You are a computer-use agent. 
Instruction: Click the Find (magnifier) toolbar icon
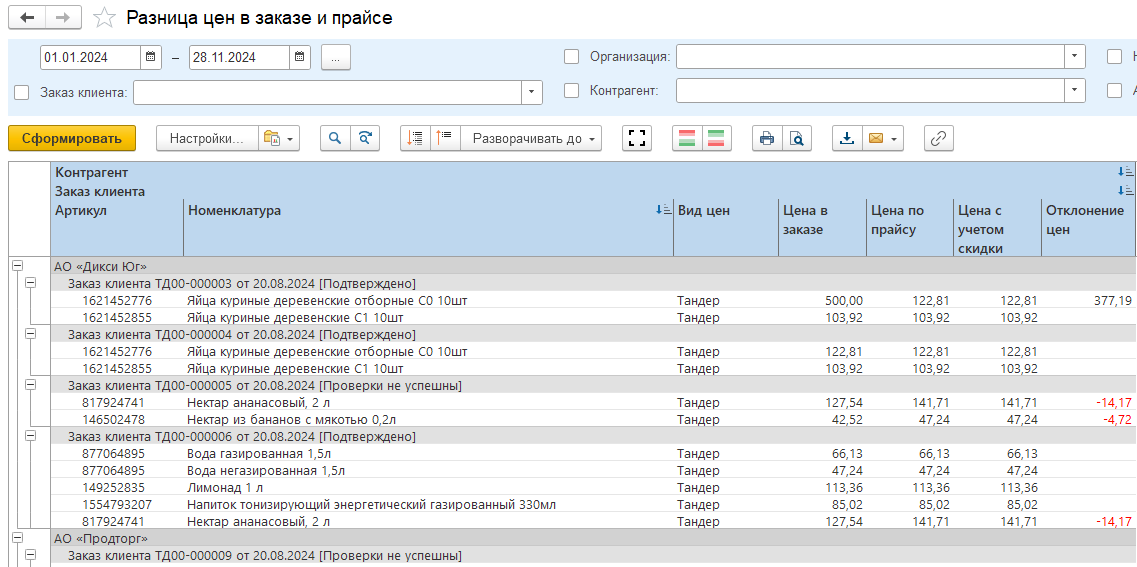pos(335,138)
